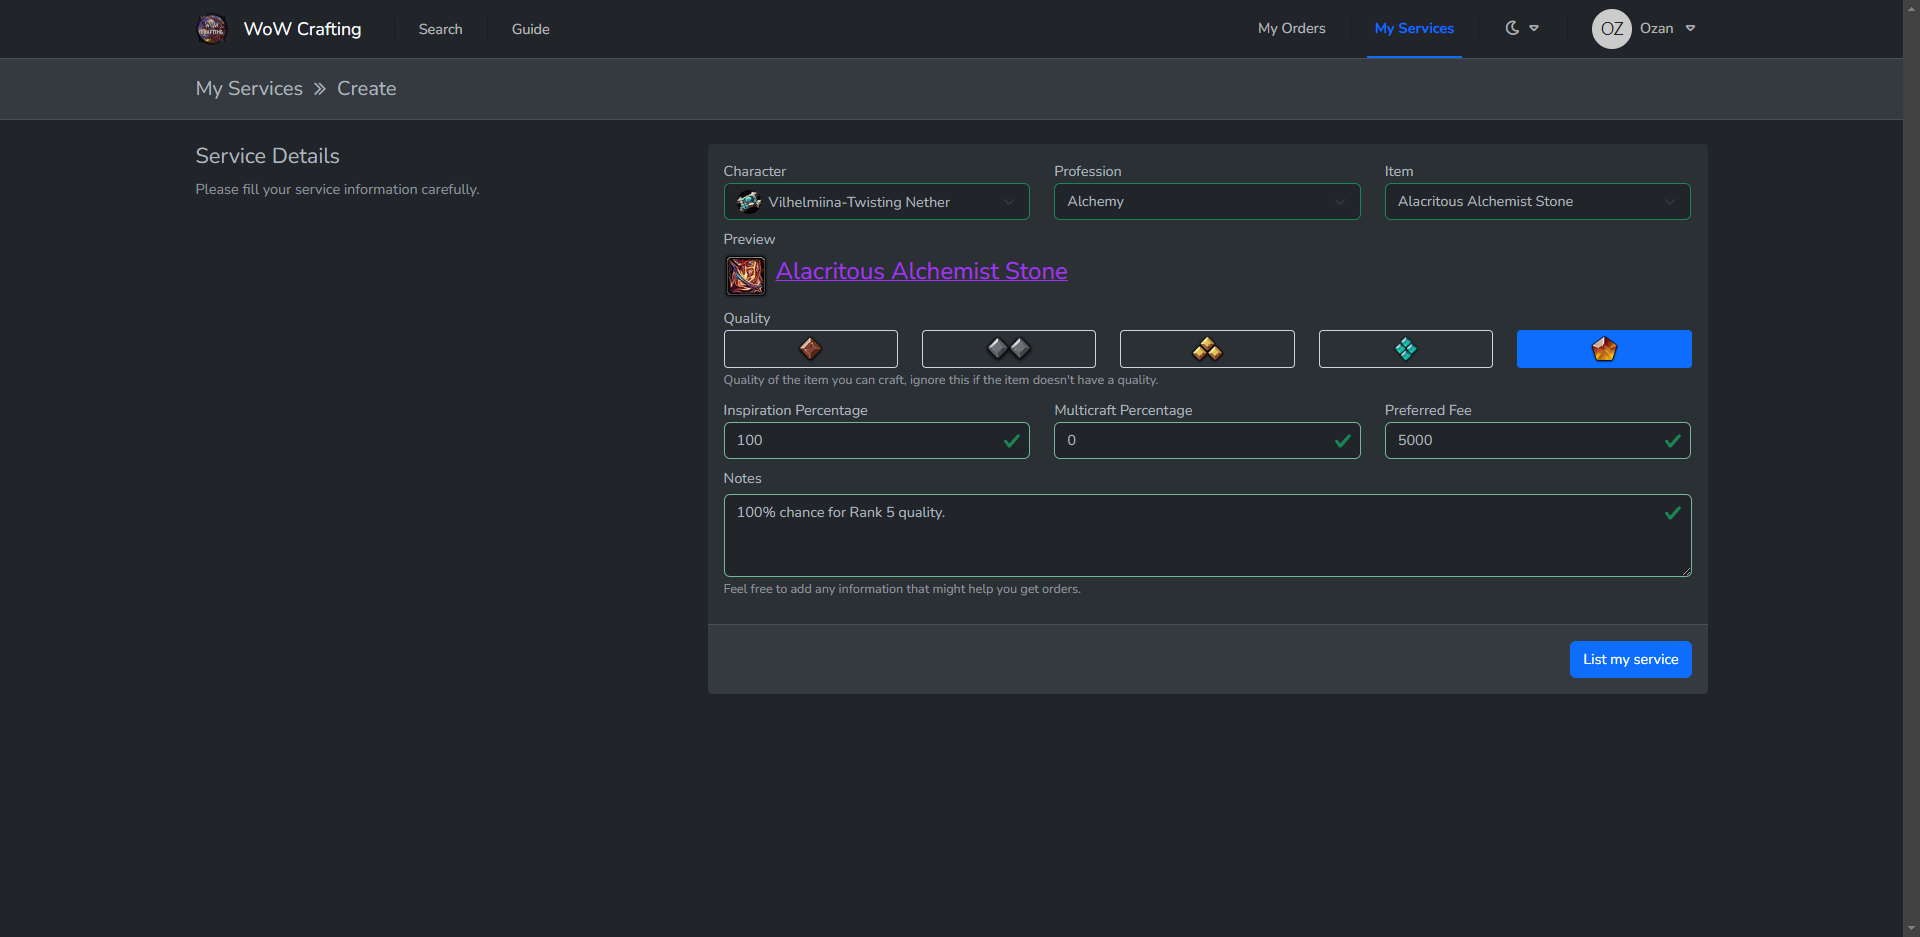Open the Alacritous Alchemist Stone preview link
This screenshot has height=937, width=1920.
click(x=921, y=271)
